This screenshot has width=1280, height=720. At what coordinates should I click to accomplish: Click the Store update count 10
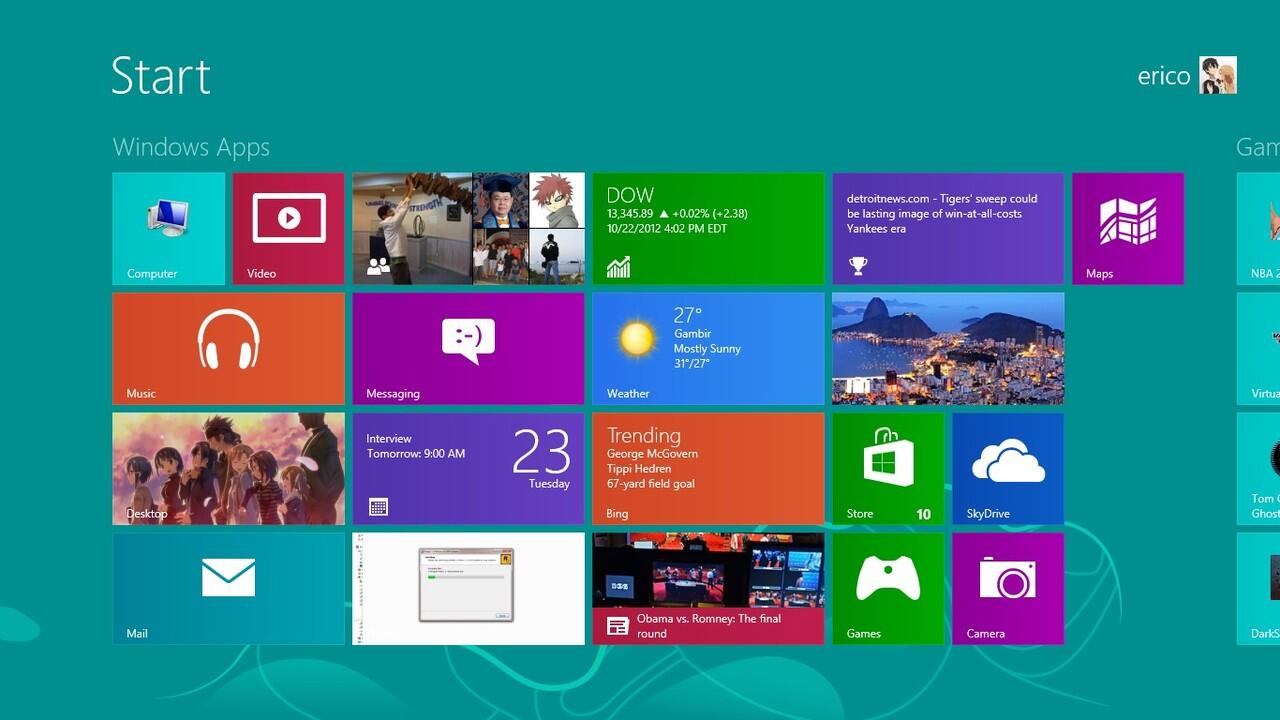pyautogui.click(x=923, y=514)
